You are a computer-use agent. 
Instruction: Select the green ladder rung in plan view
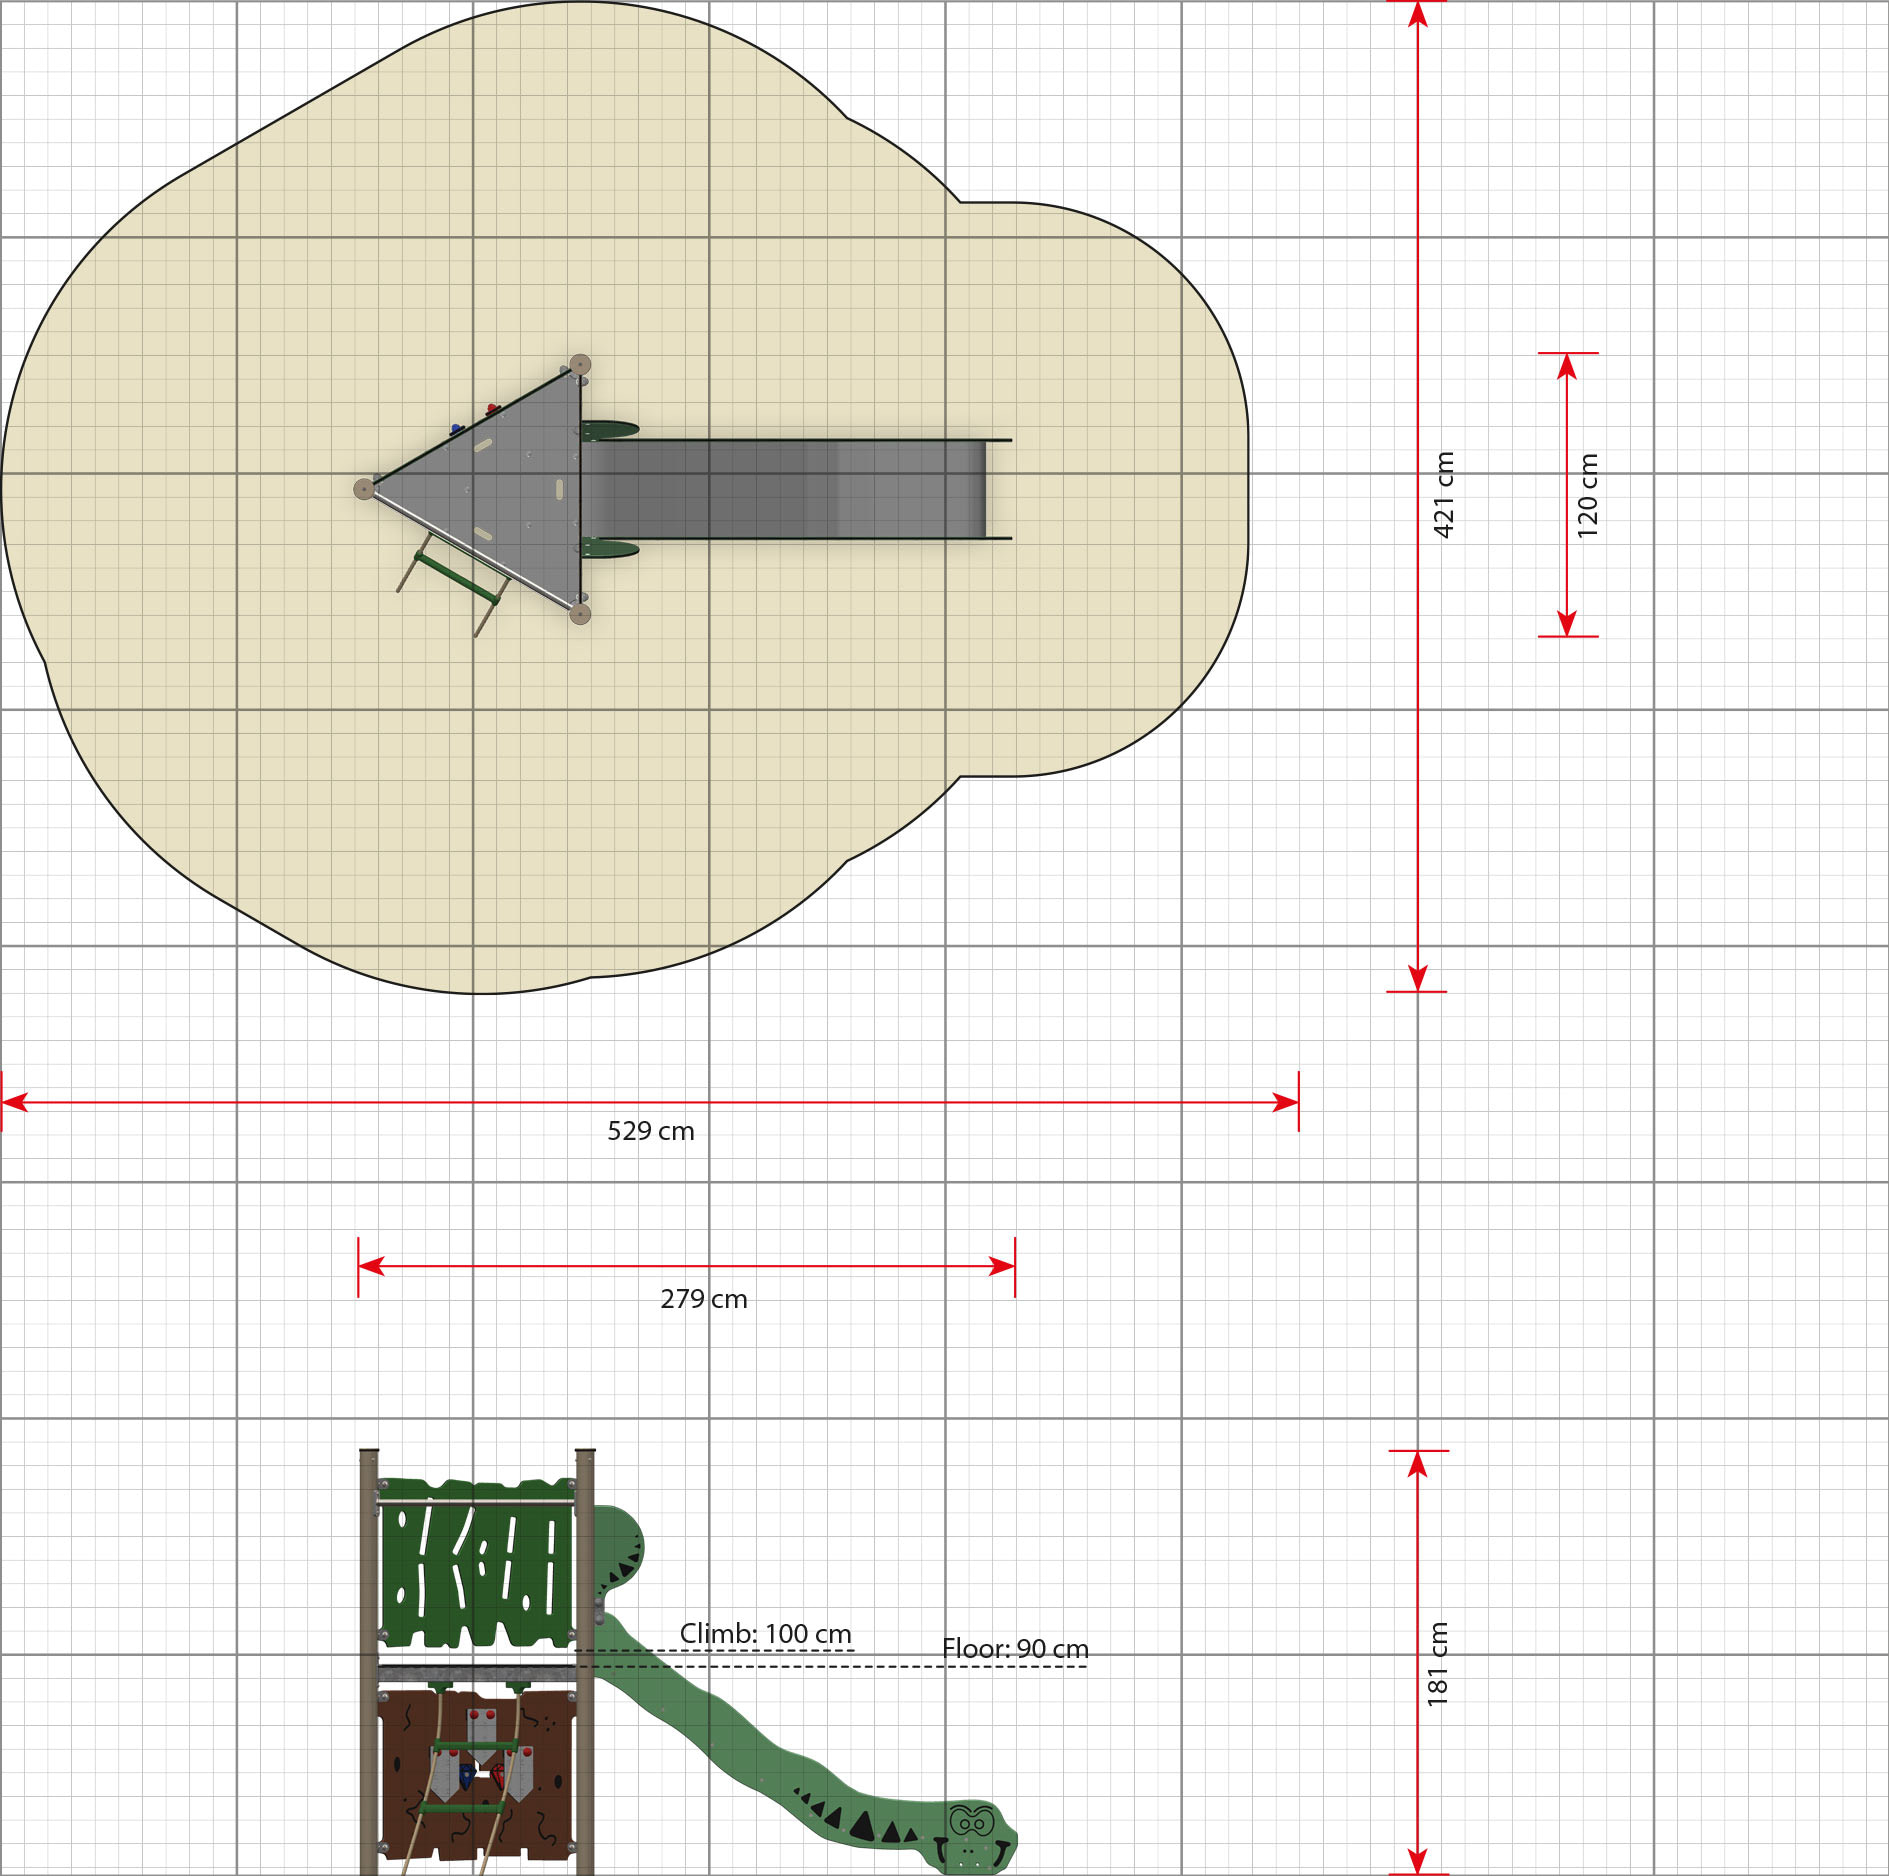457,579
